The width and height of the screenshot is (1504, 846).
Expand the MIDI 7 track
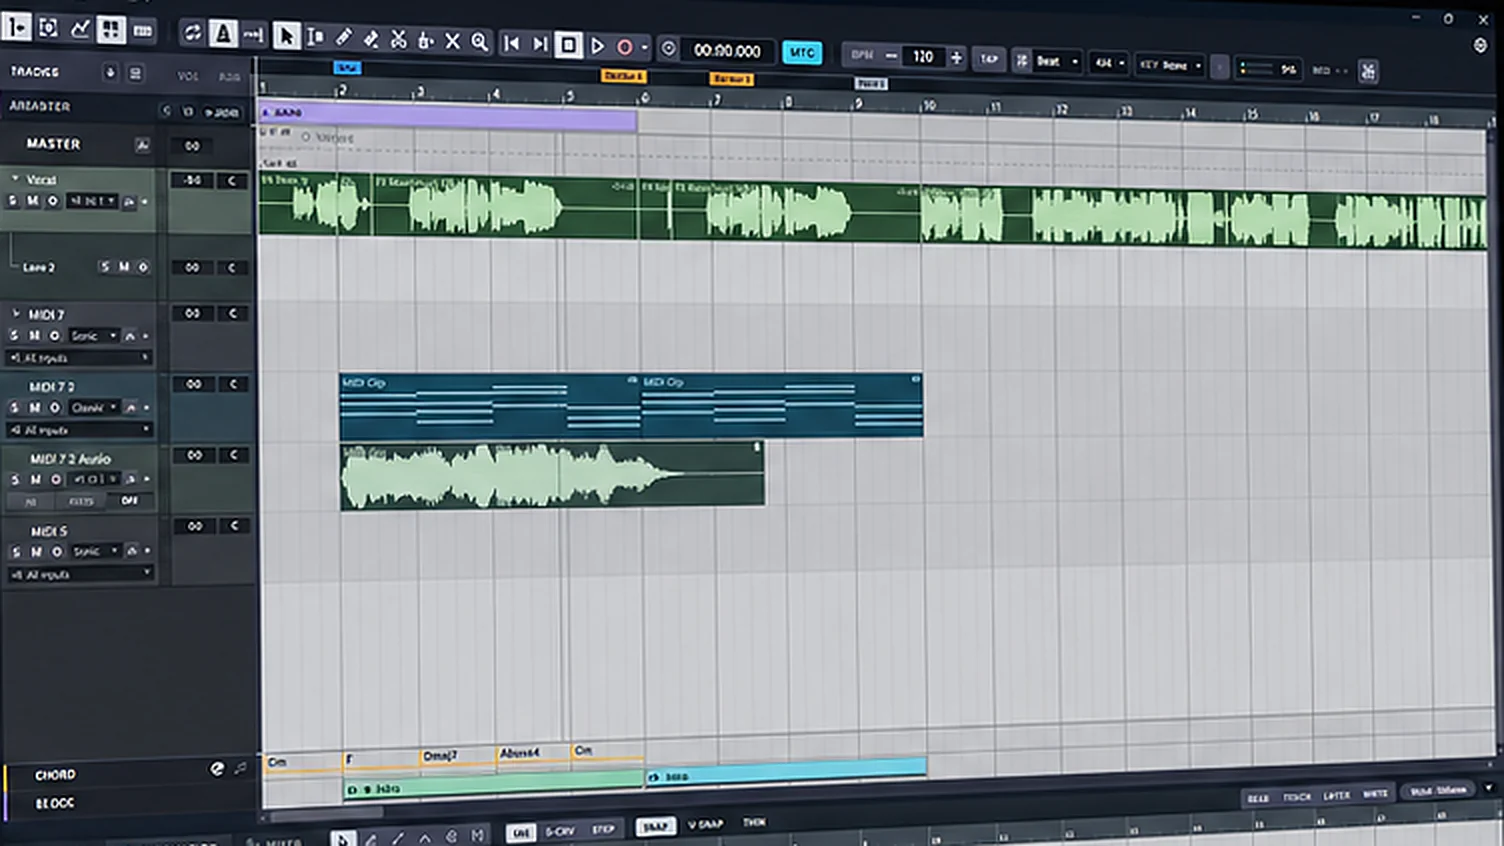pyautogui.click(x=15, y=313)
